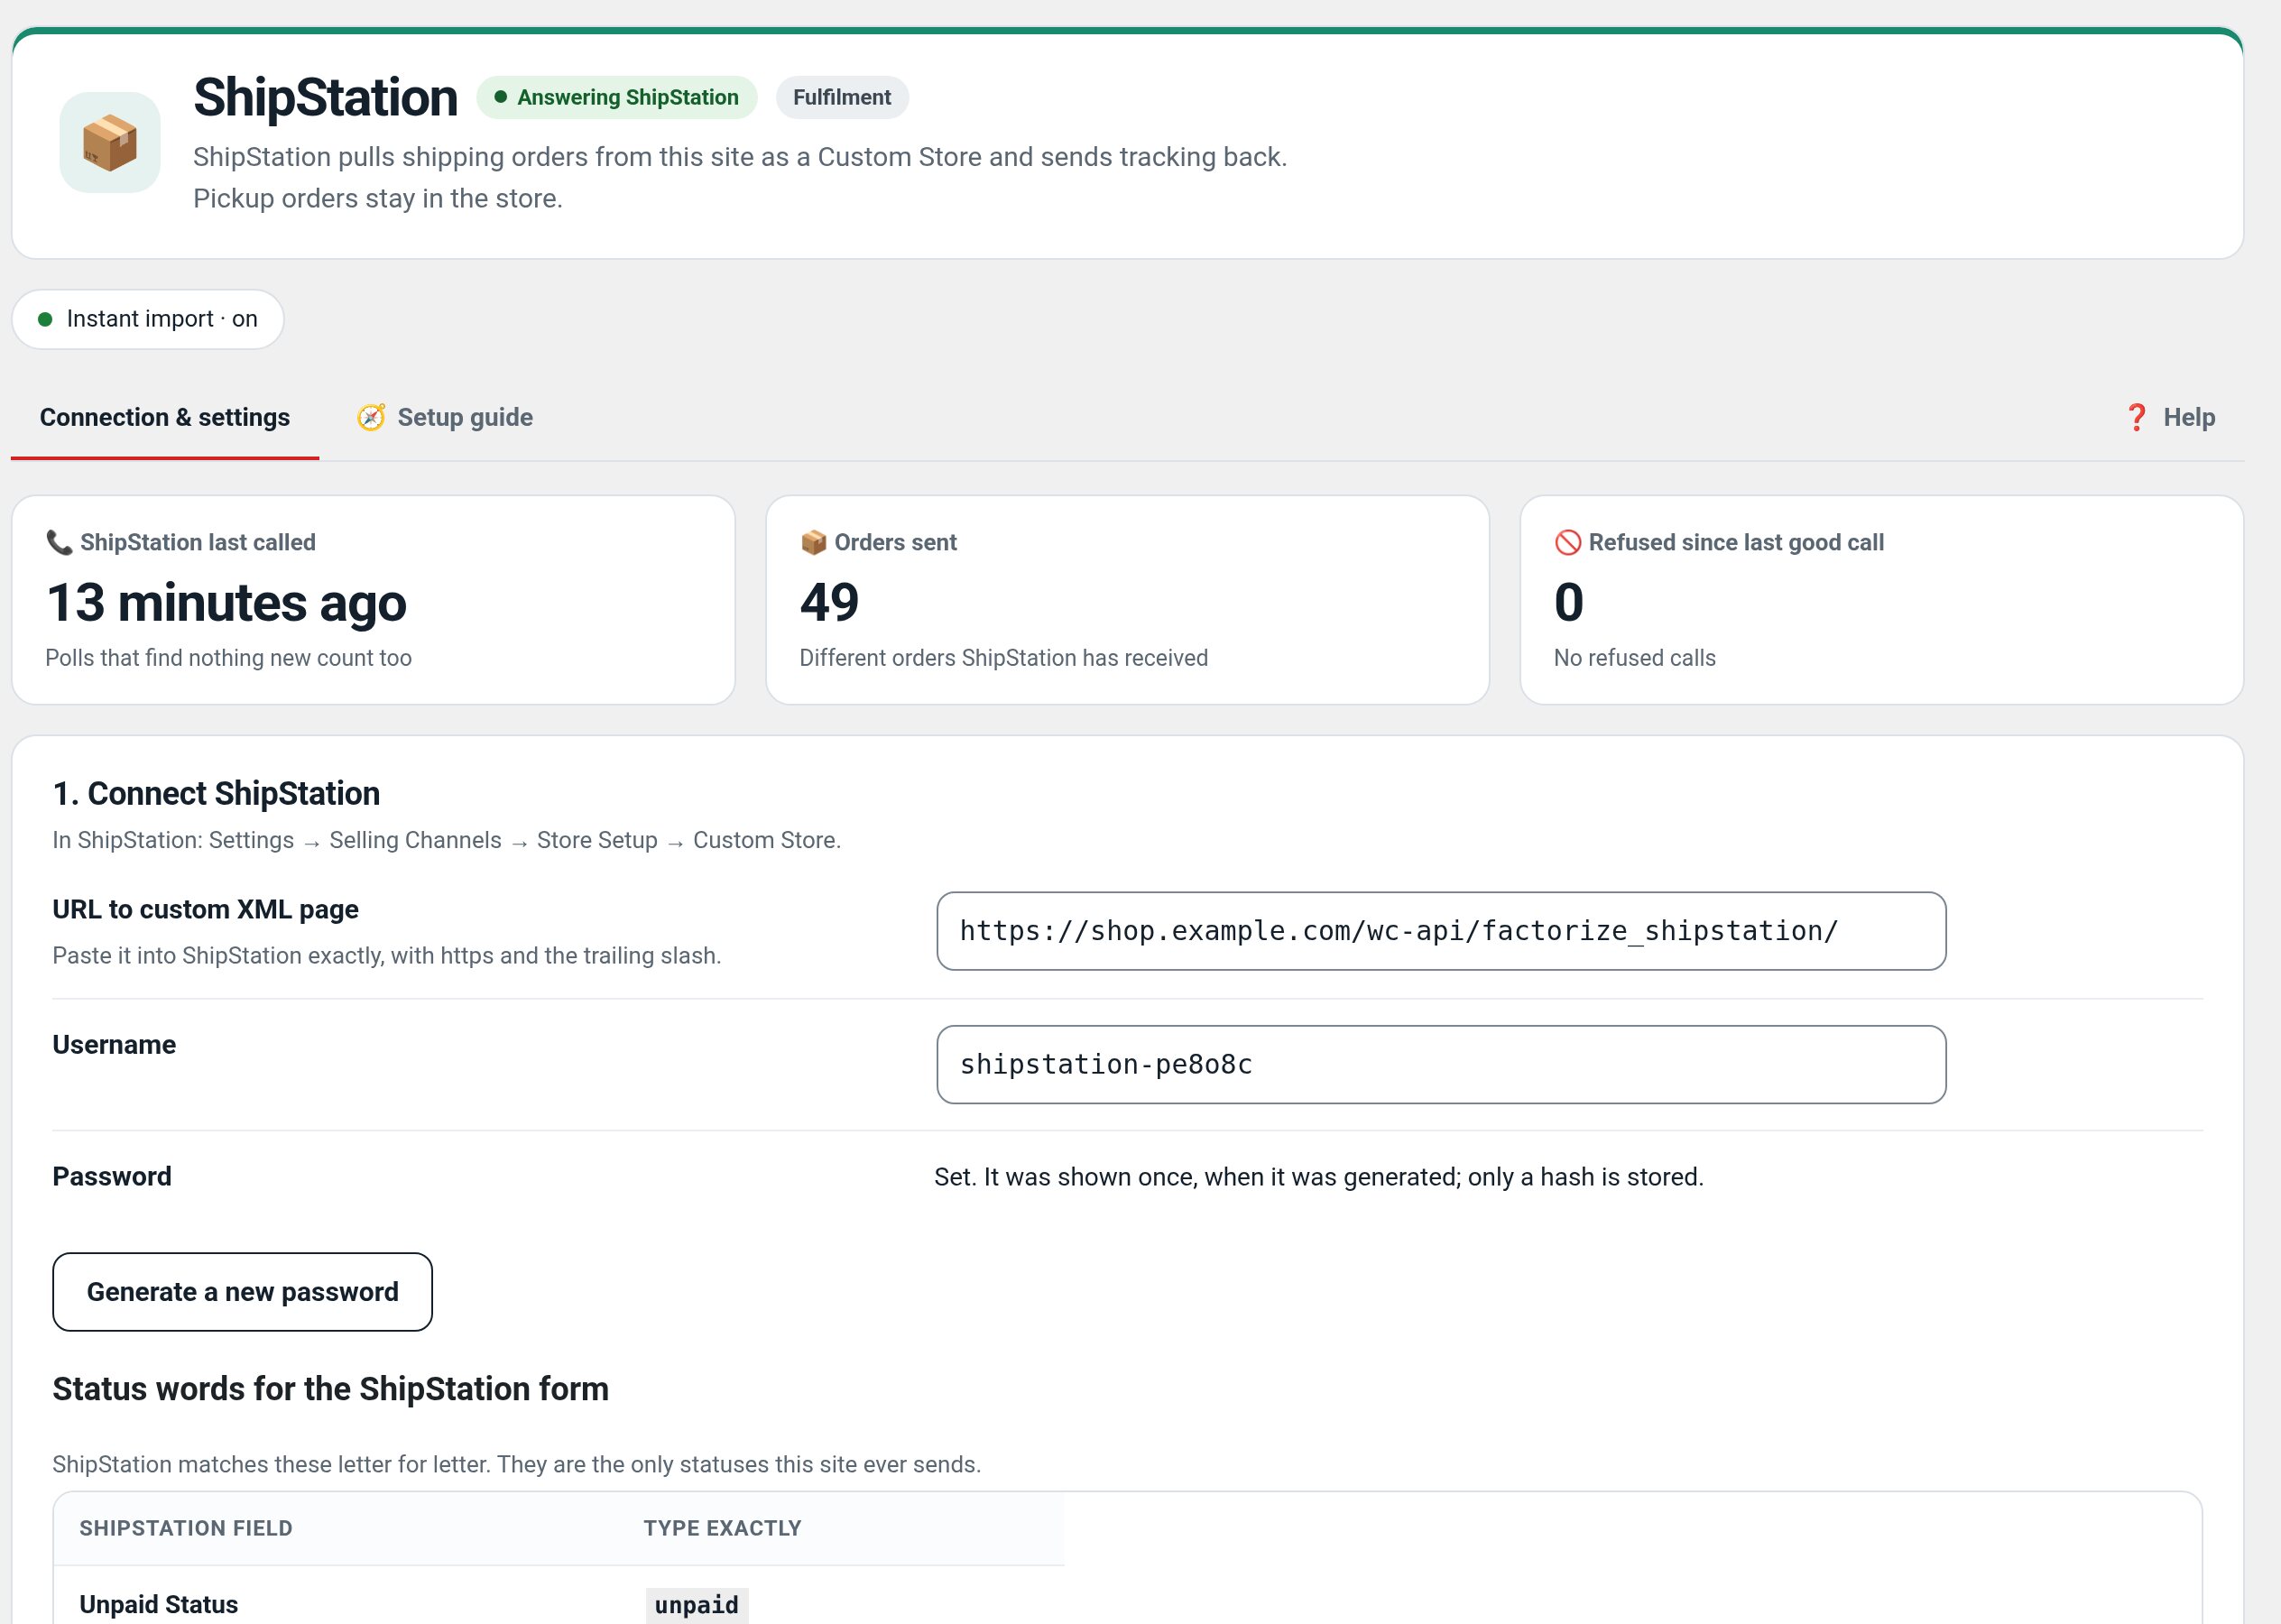Click ShipStation pulls shipping orders description line
The height and width of the screenshot is (1624, 2281).
pyautogui.click(x=740, y=157)
